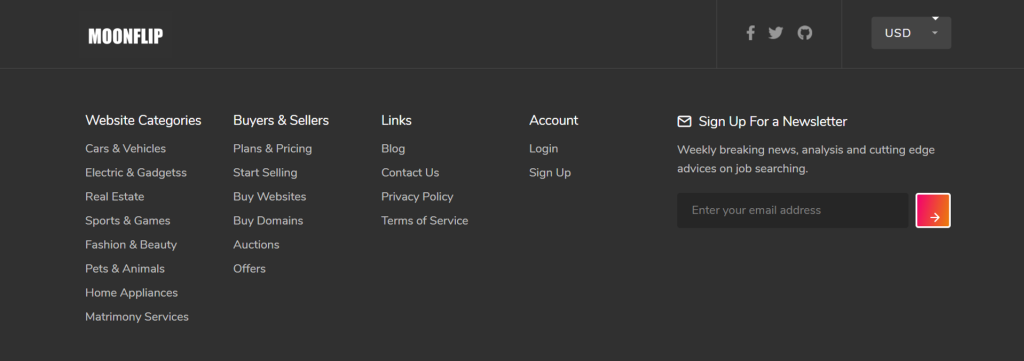
Task: Open the Twitter social icon
Action: pos(775,33)
